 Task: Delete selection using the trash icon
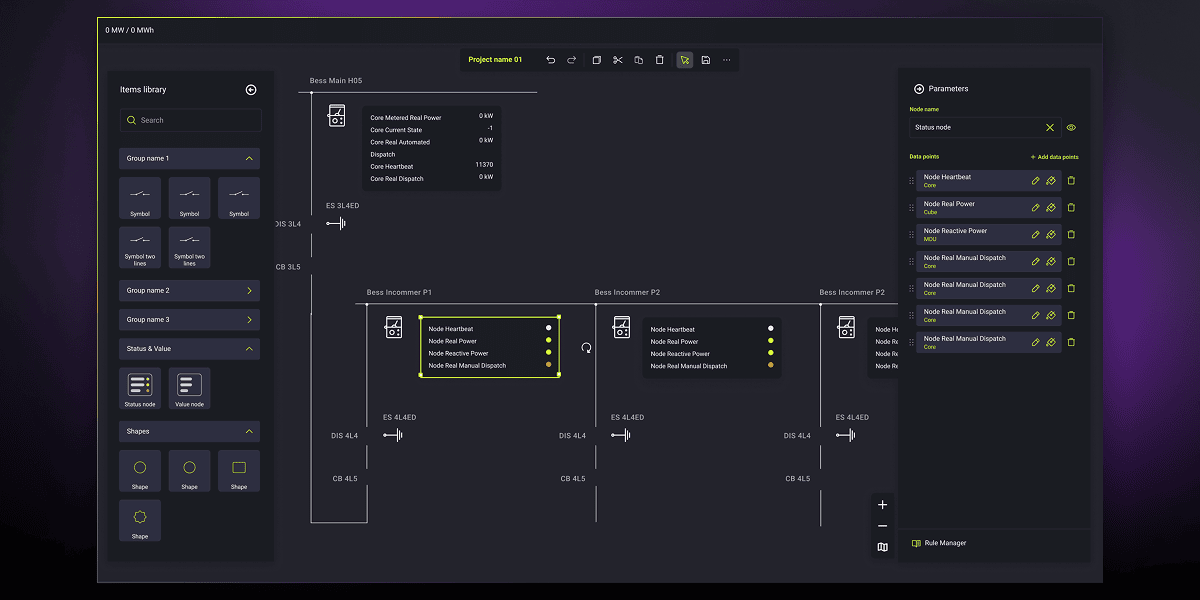click(660, 60)
